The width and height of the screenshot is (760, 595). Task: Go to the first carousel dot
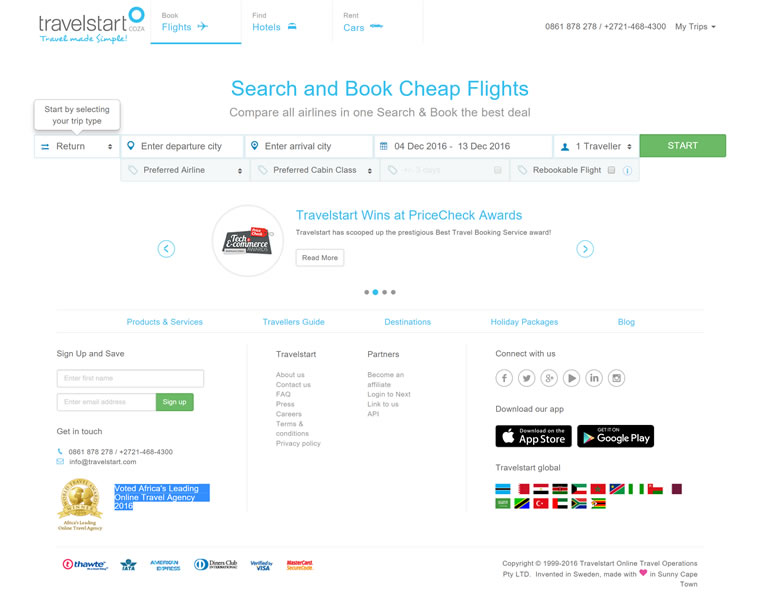[x=366, y=292]
